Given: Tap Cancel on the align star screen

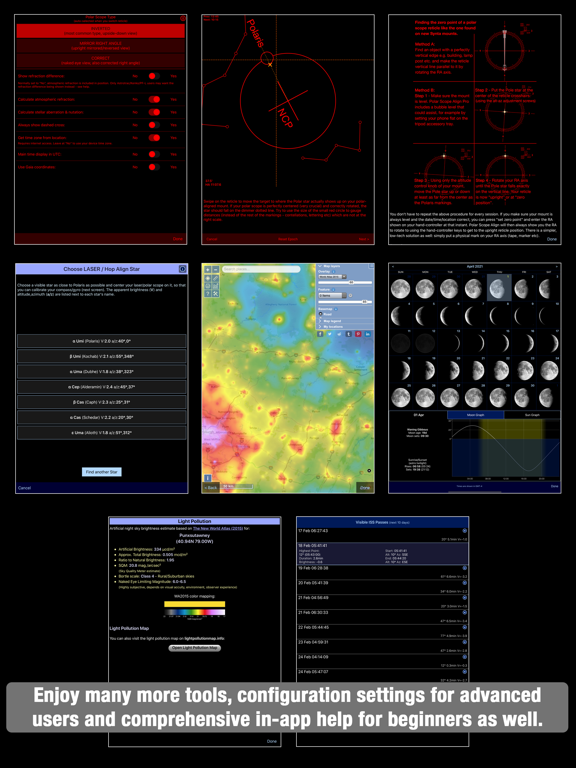Looking at the screenshot, I should pyautogui.click(x=24, y=488).
